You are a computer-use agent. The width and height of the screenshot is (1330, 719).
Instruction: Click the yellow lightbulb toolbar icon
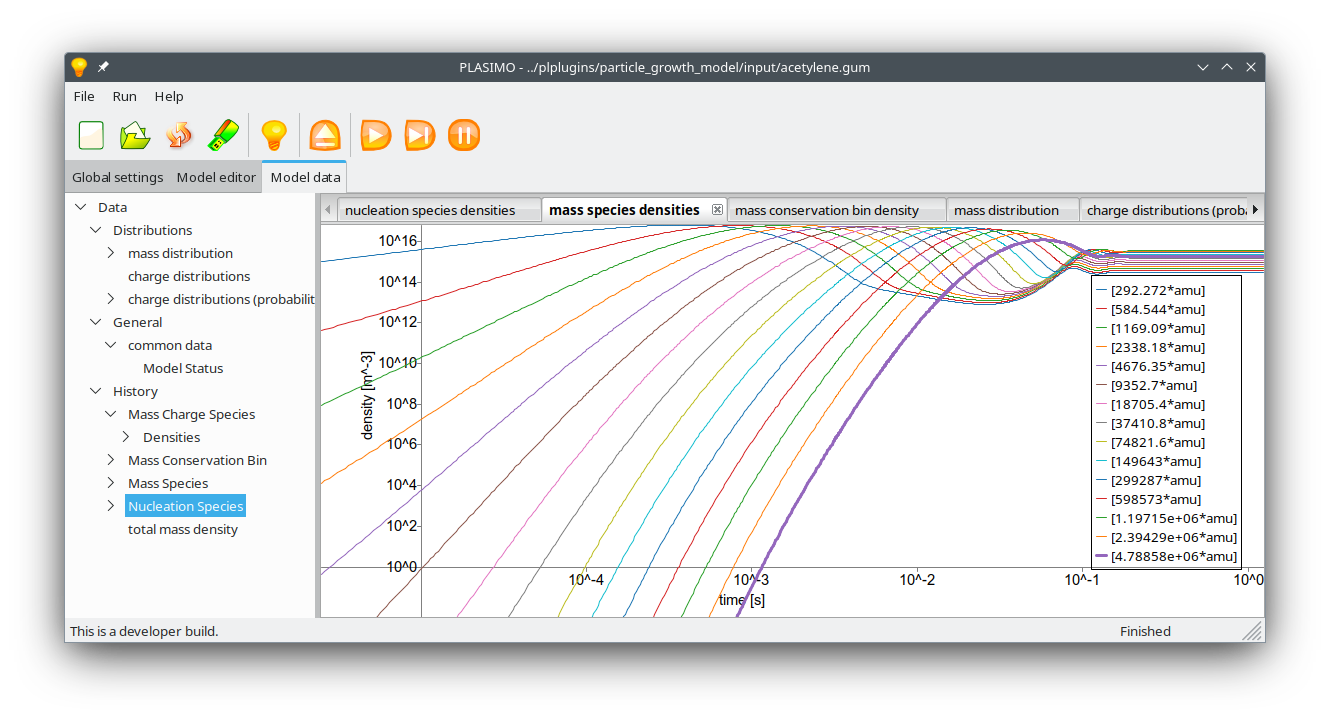[x=274, y=135]
